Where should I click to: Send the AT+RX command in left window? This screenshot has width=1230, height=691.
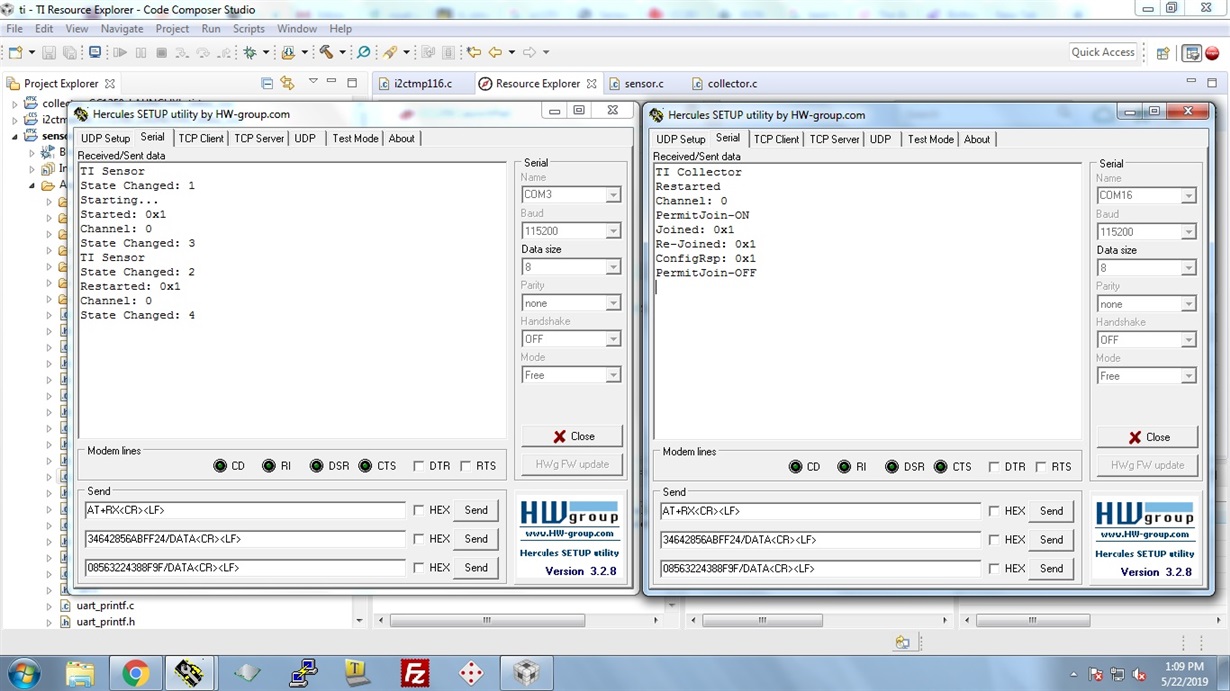point(476,510)
